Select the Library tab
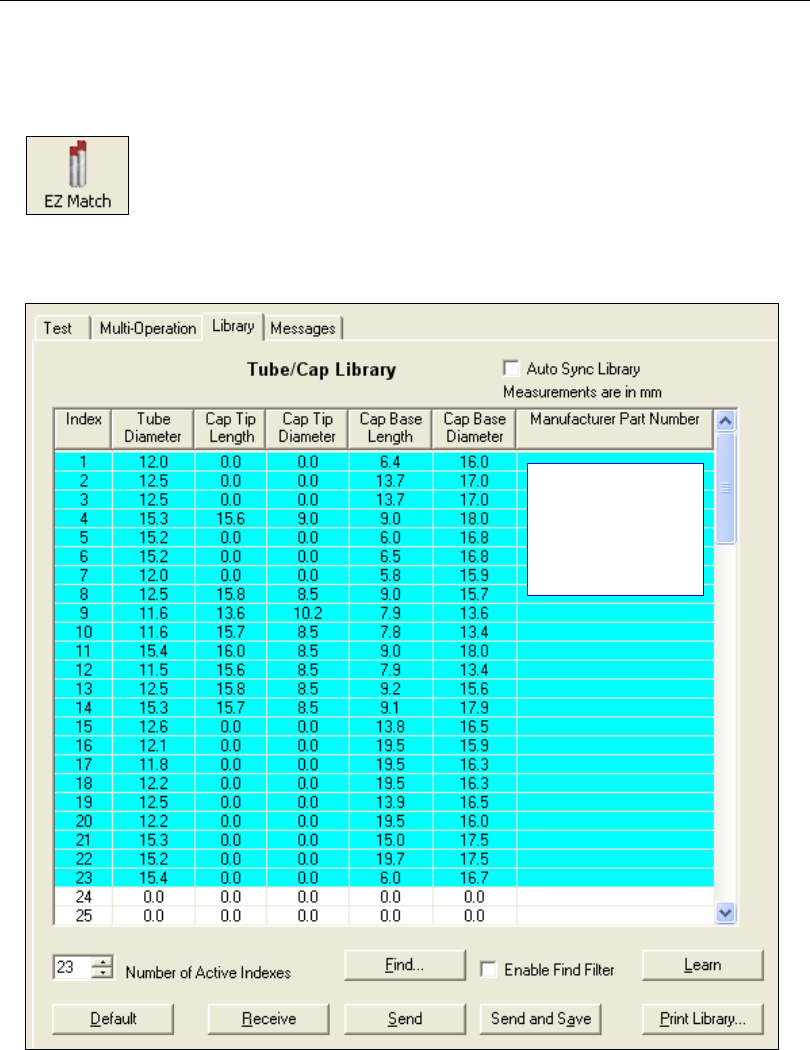Image resolution: width=810 pixels, height=1050 pixels. [233, 326]
